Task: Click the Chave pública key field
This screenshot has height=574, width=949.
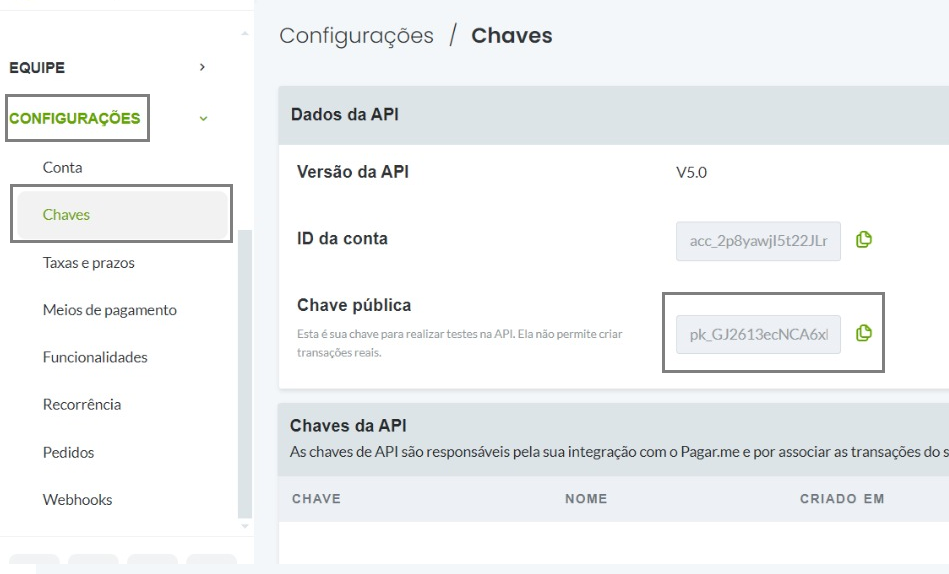Action: click(x=758, y=334)
